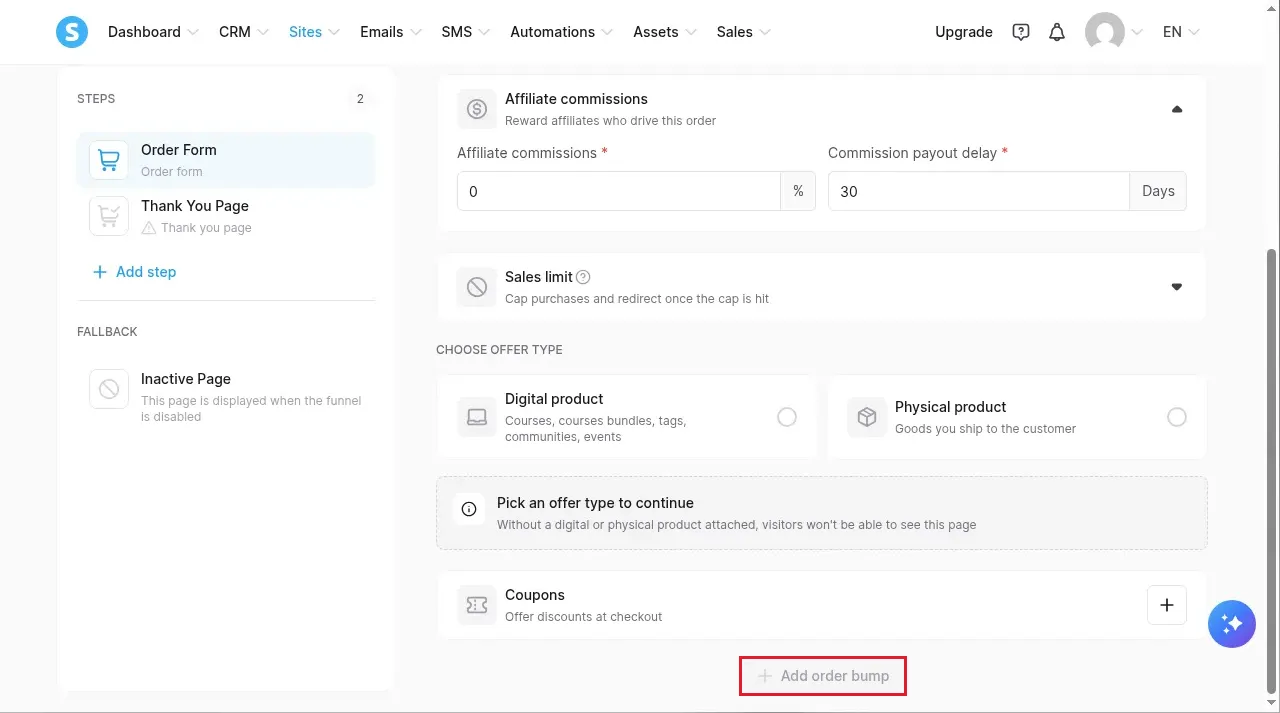This screenshot has width=1280, height=713.
Task: Click the Commission payout delay field
Action: point(979,191)
